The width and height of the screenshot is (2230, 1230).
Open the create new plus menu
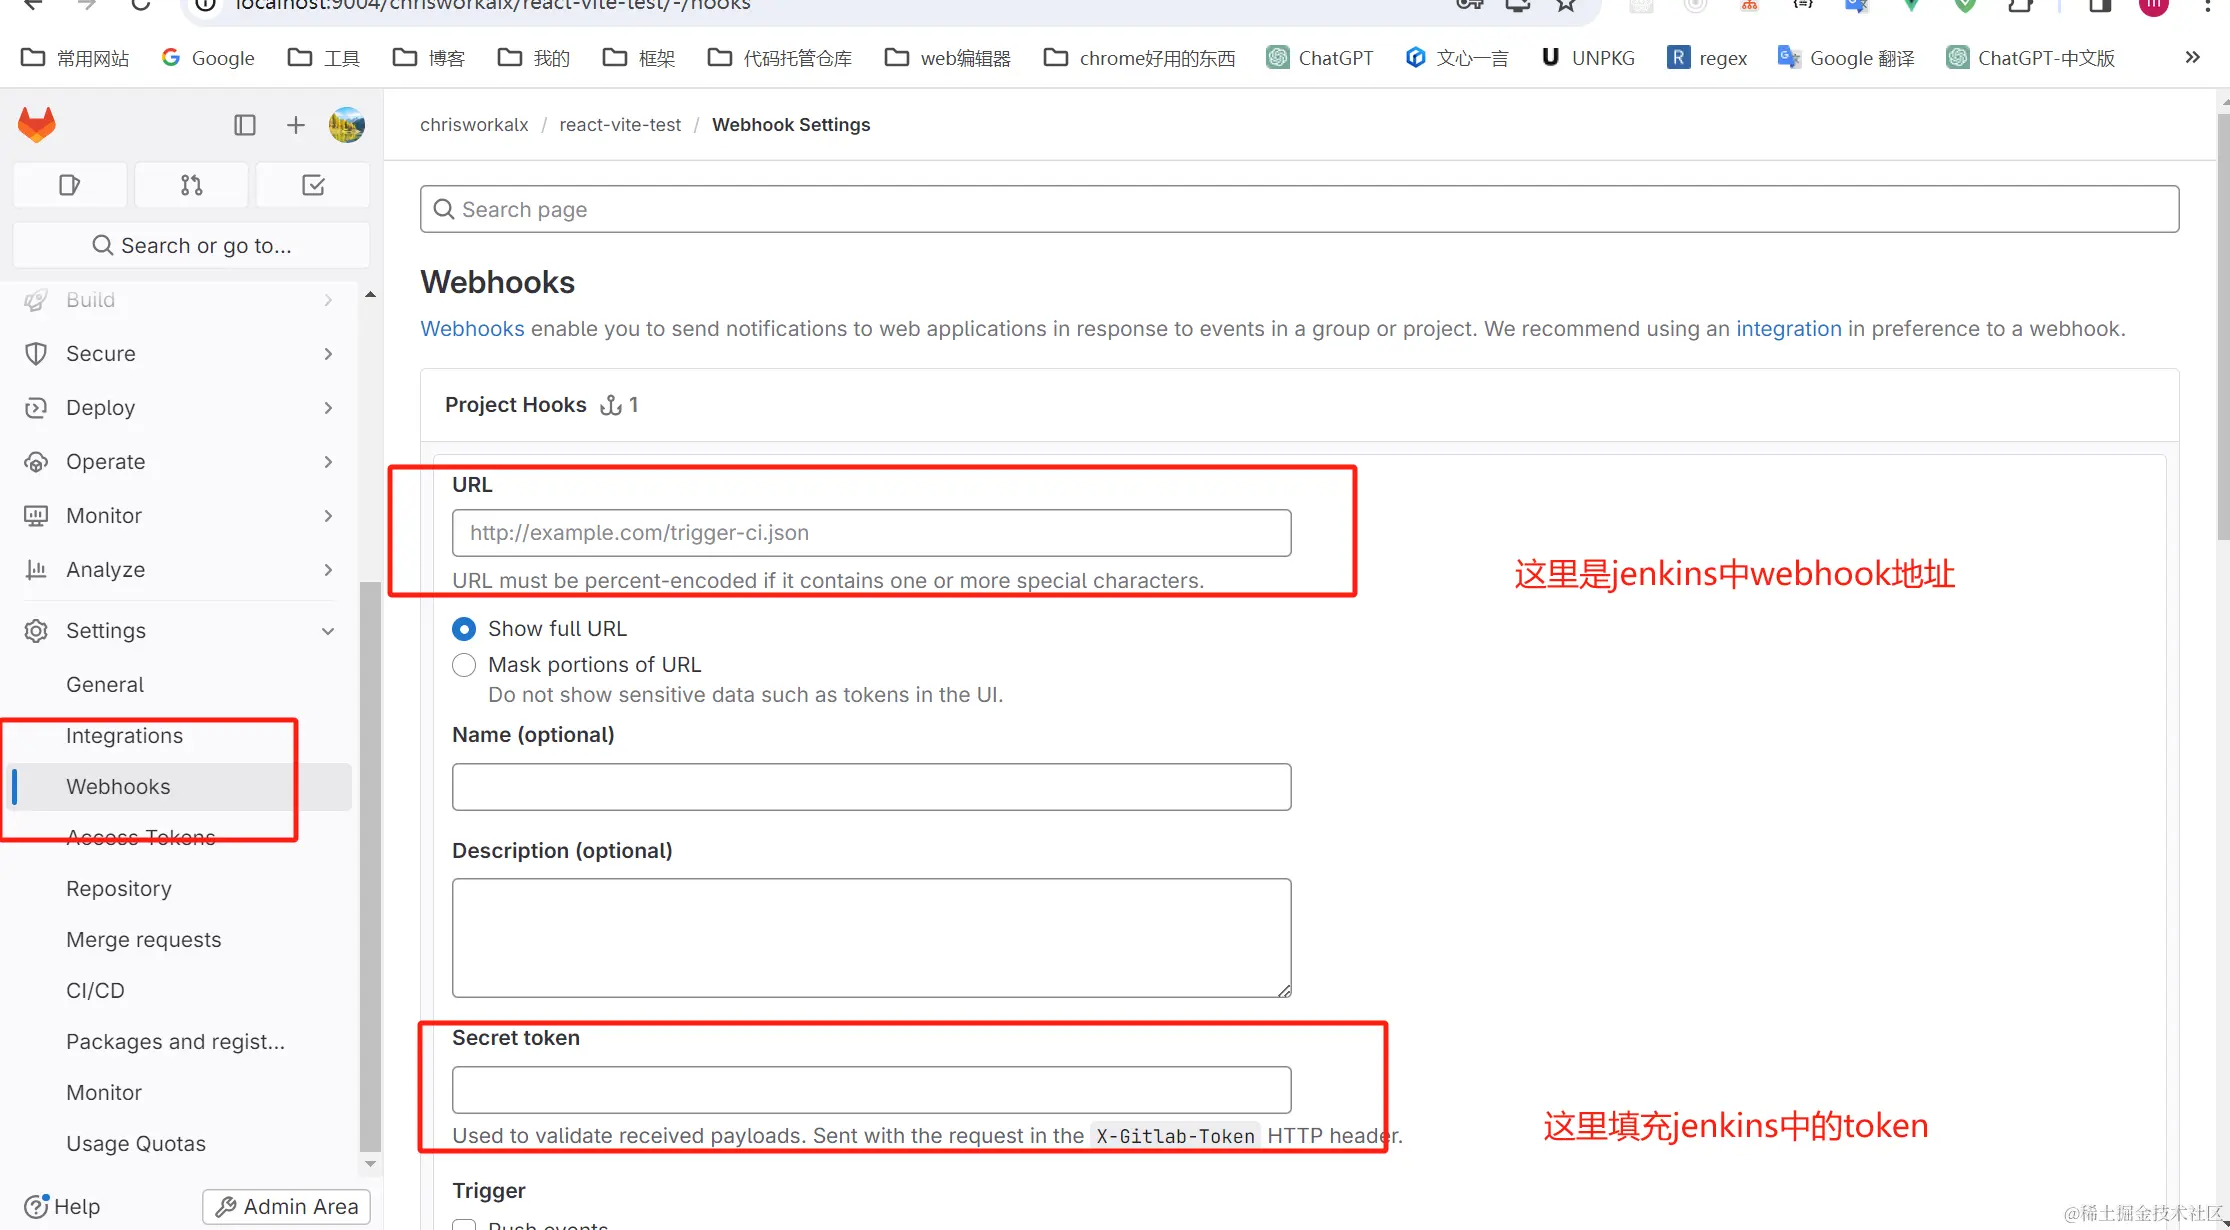(295, 125)
